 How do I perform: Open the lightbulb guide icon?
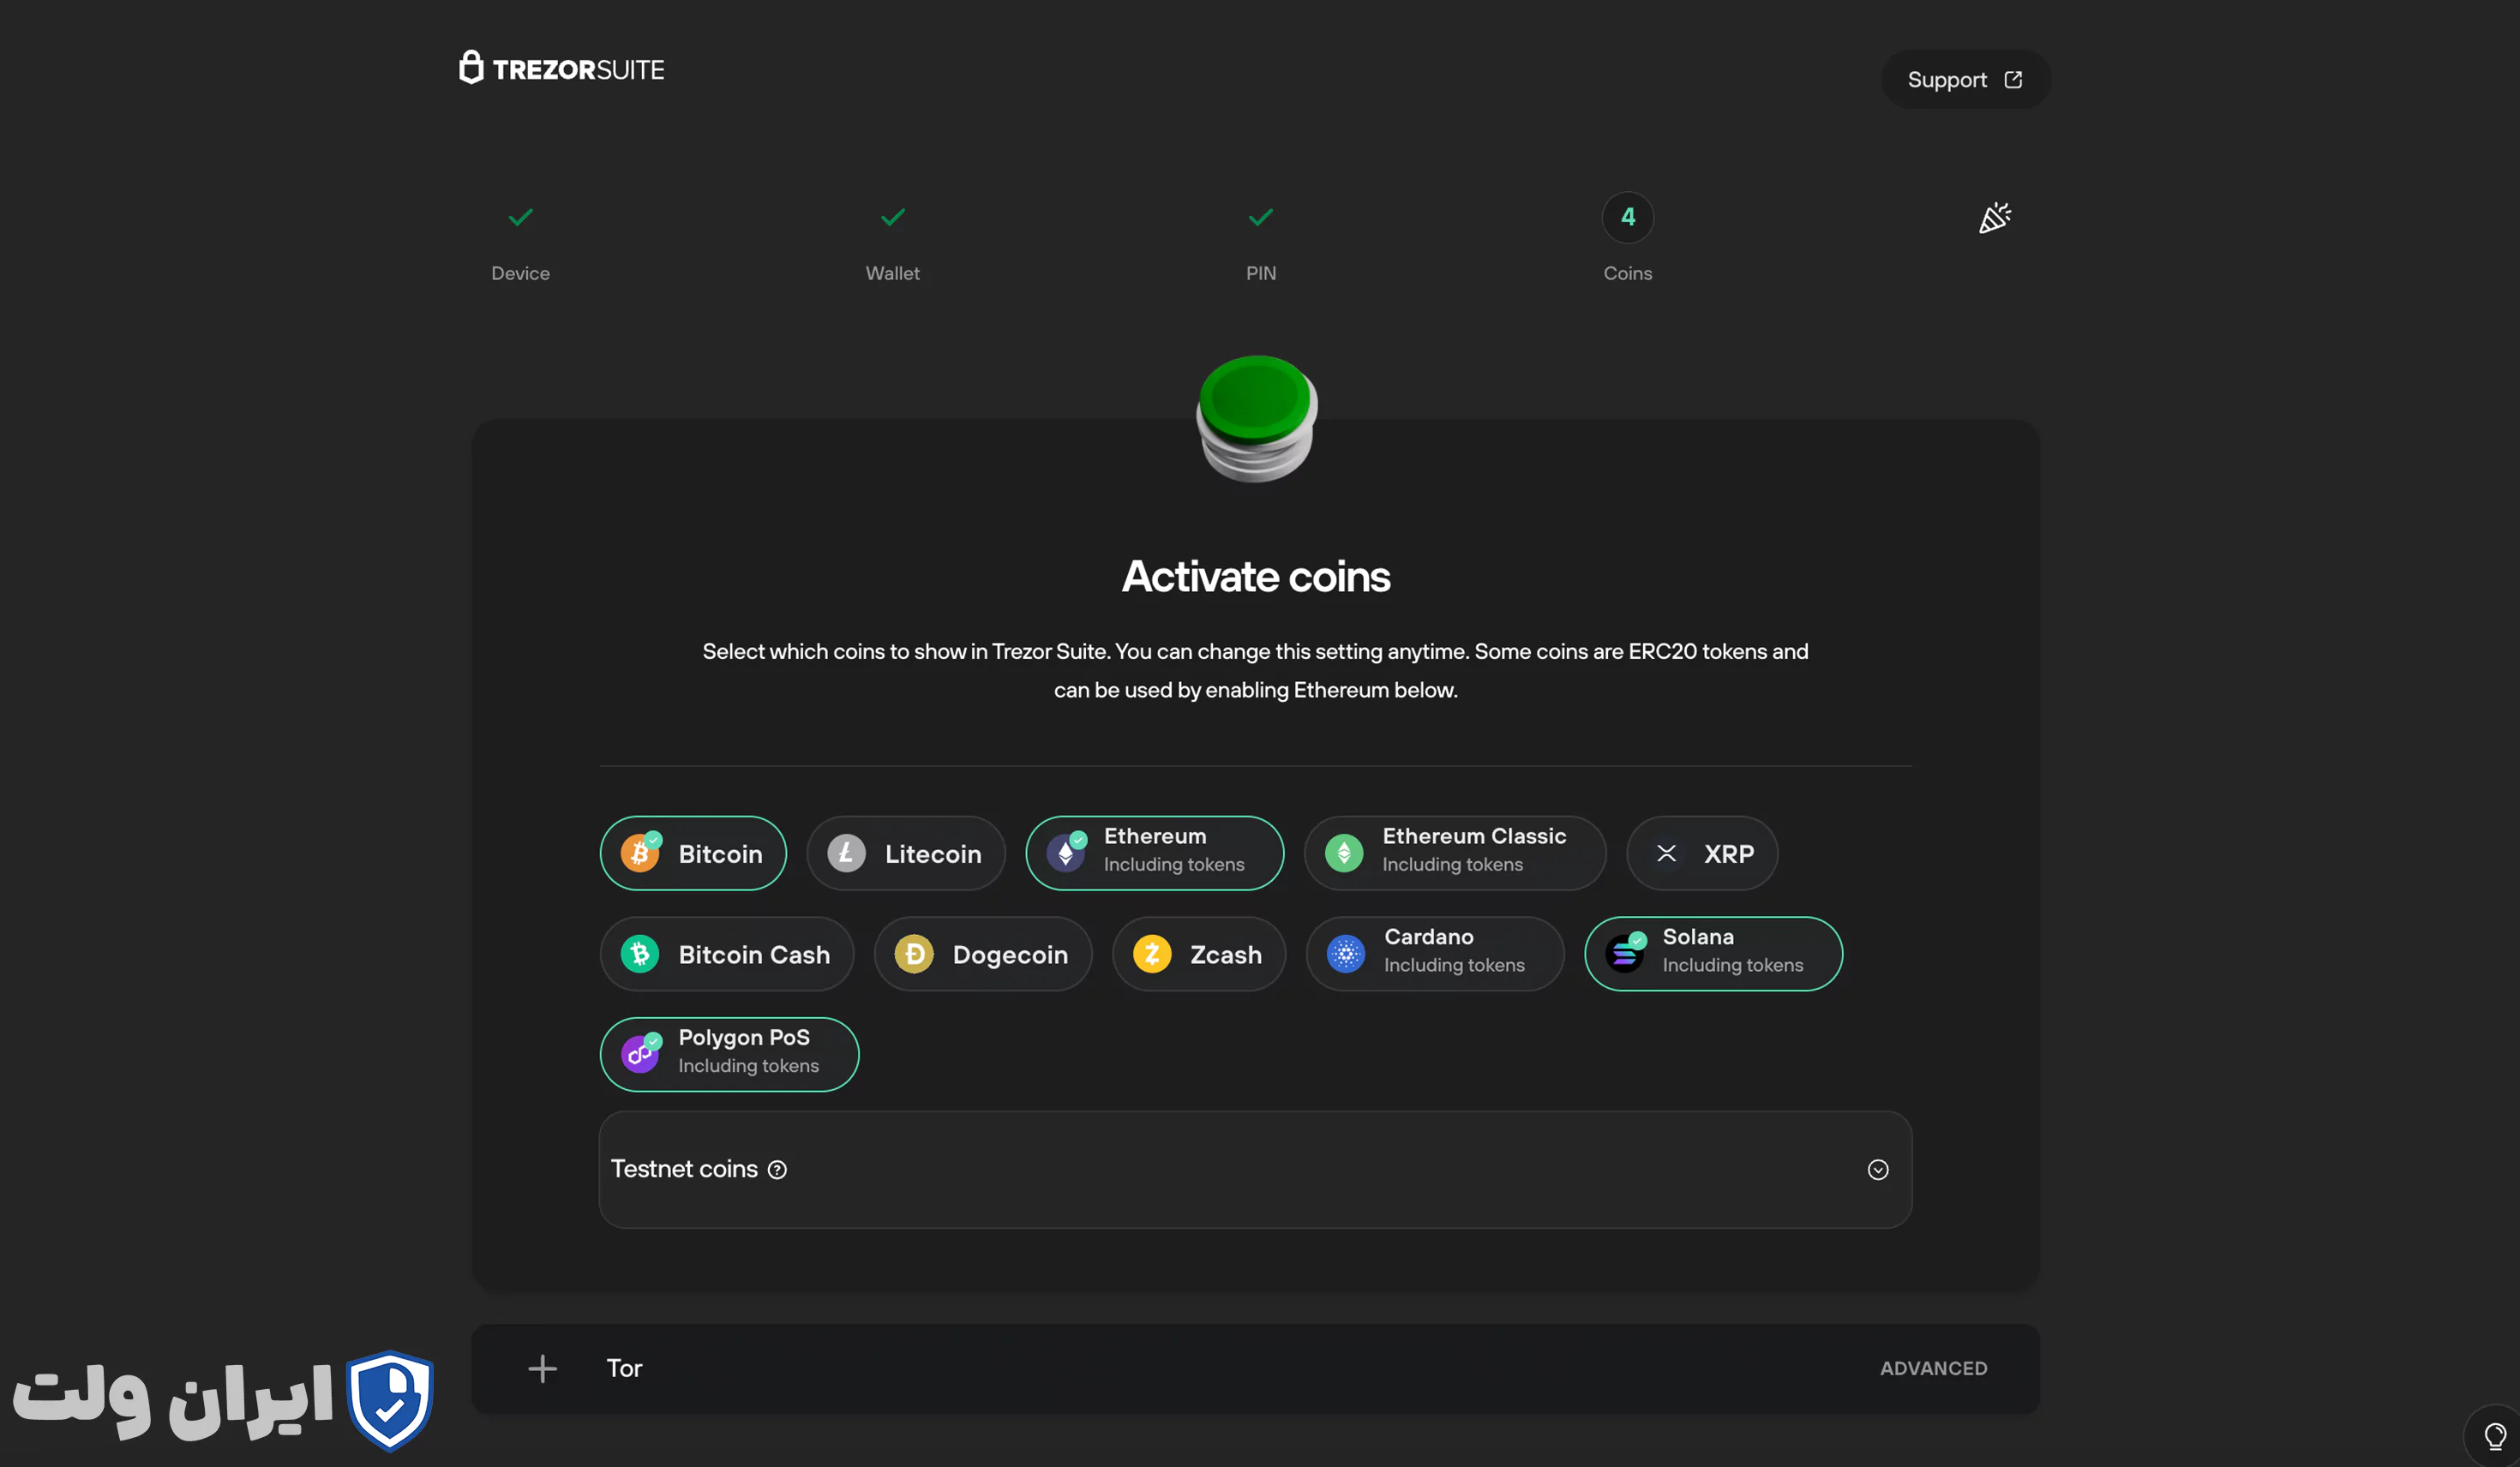(x=2494, y=1436)
